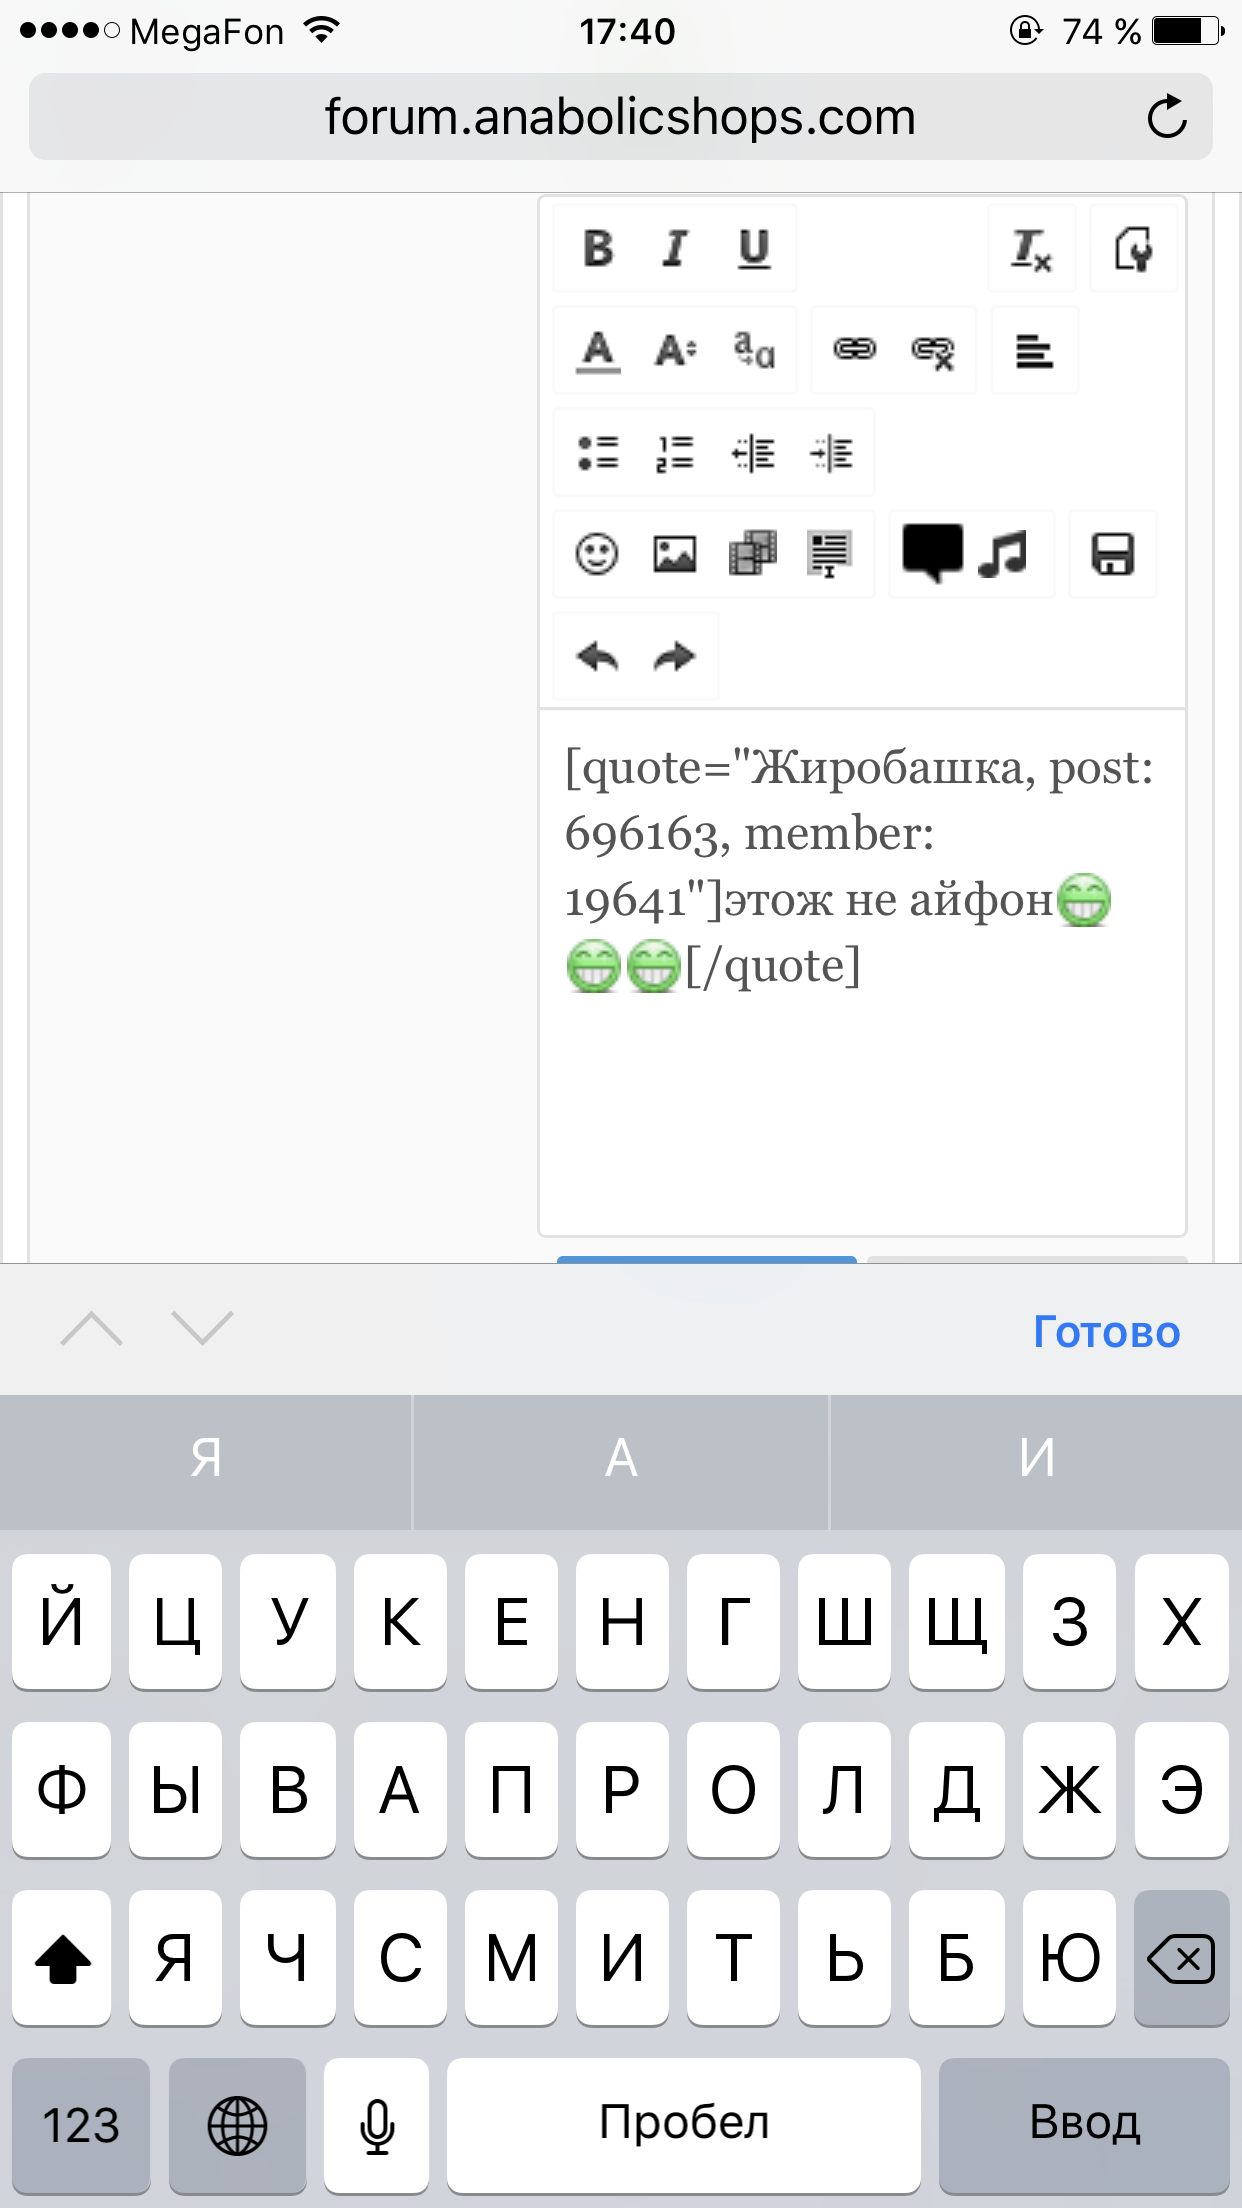Click the insert image icon
Image resolution: width=1242 pixels, height=2208 pixels.
[x=675, y=554]
